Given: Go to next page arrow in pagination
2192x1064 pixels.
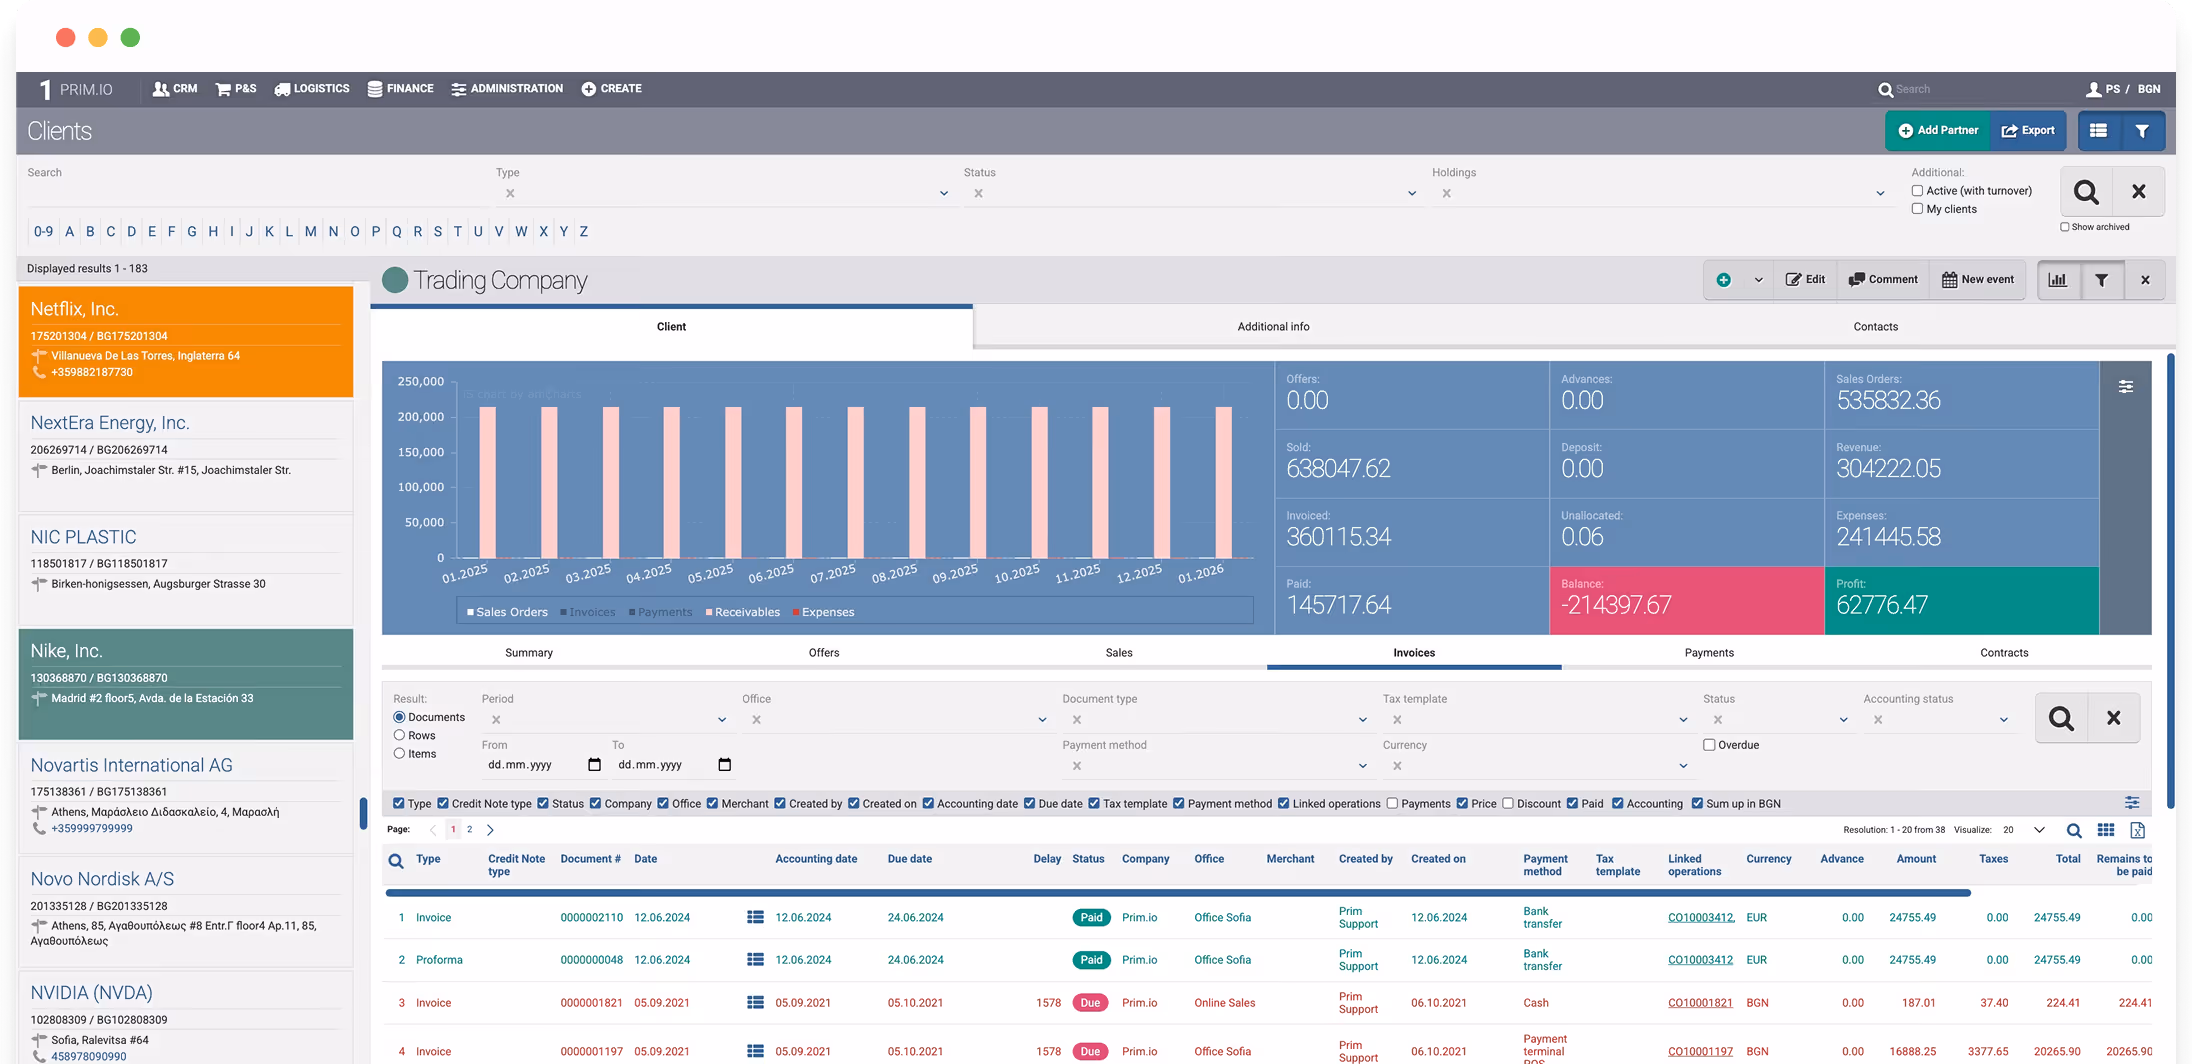Looking at the screenshot, I should pos(490,830).
